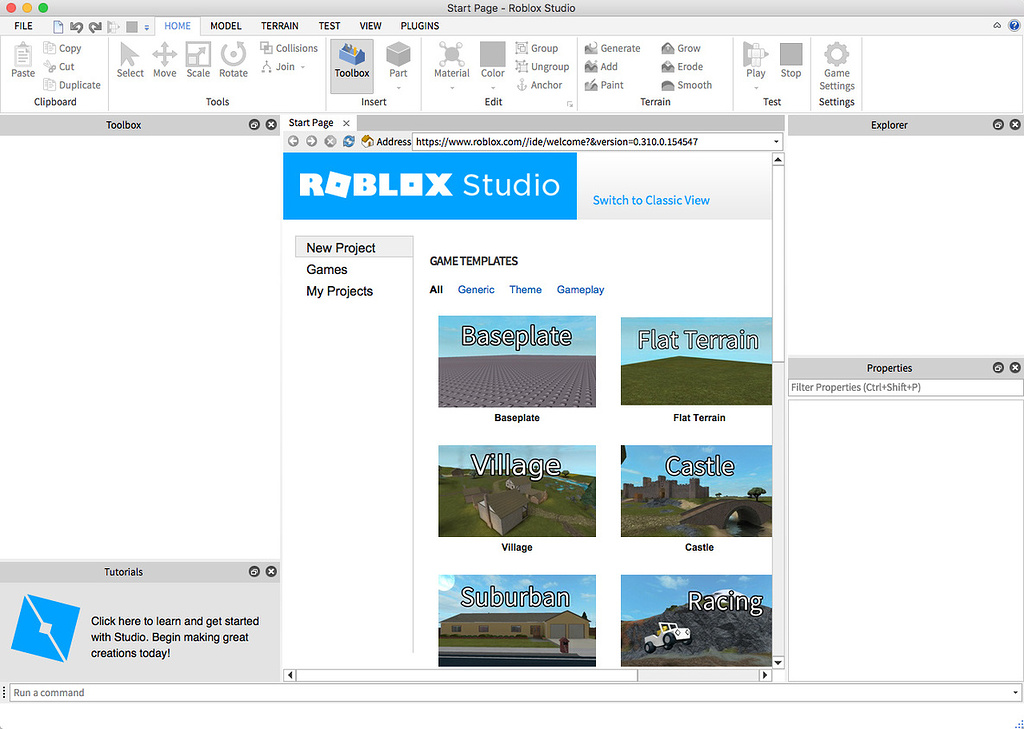Image resolution: width=1024 pixels, height=729 pixels.
Task: Click the Switch to Classic View link
Action: [651, 200]
